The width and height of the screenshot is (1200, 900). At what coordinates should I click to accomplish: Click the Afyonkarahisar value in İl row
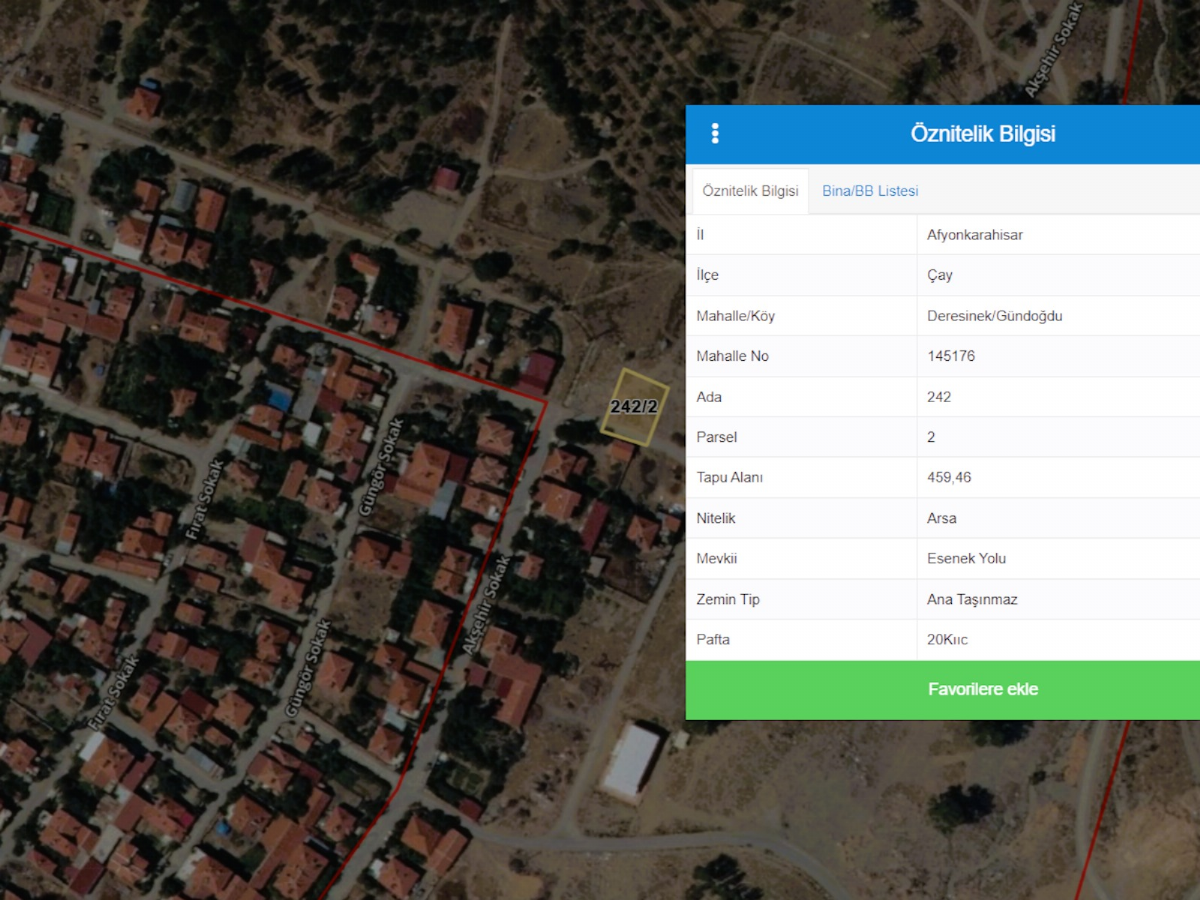click(974, 235)
